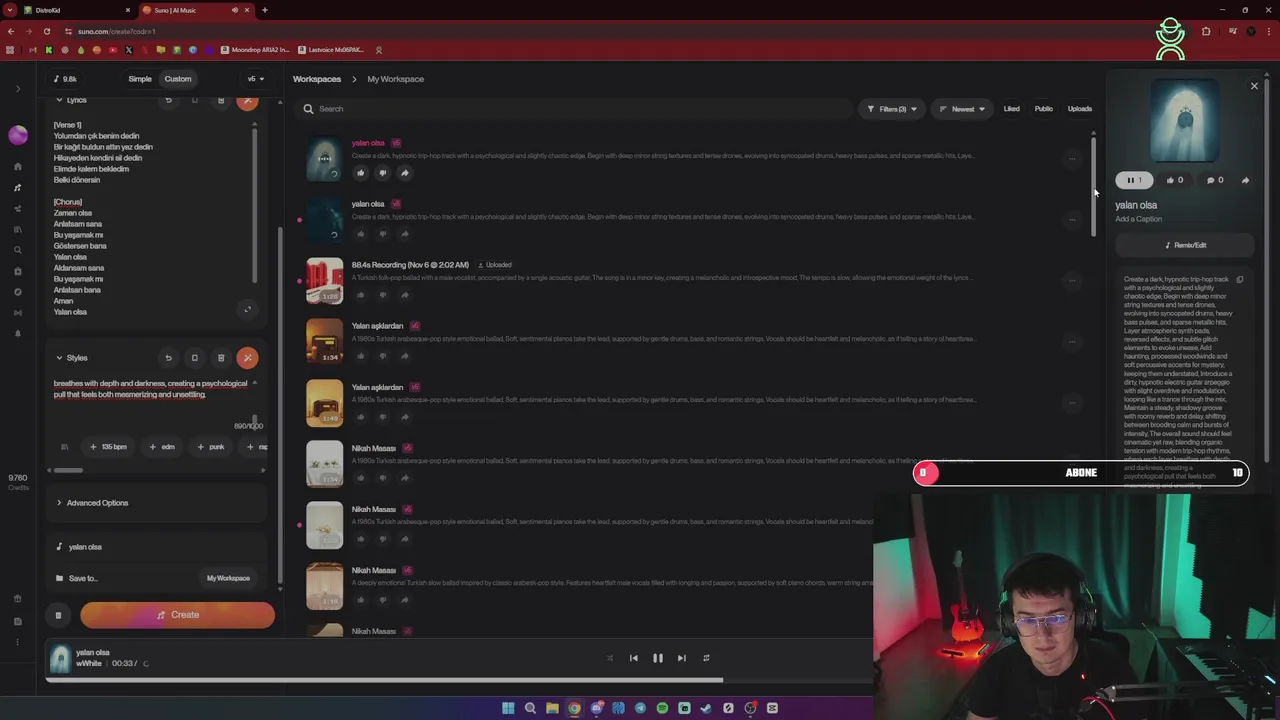
Task: Open the Filters (3) dropdown
Action: click(x=892, y=109)
